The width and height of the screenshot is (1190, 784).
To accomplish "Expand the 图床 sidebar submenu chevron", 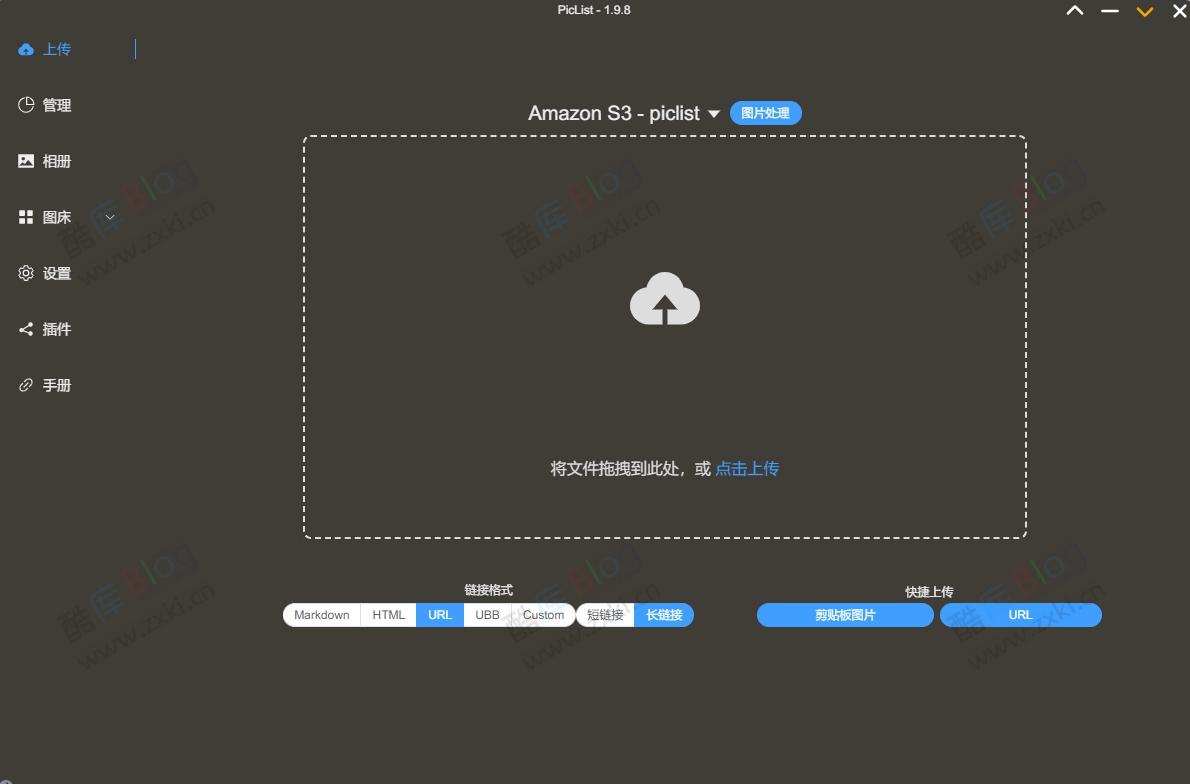I will coord(109,216).
